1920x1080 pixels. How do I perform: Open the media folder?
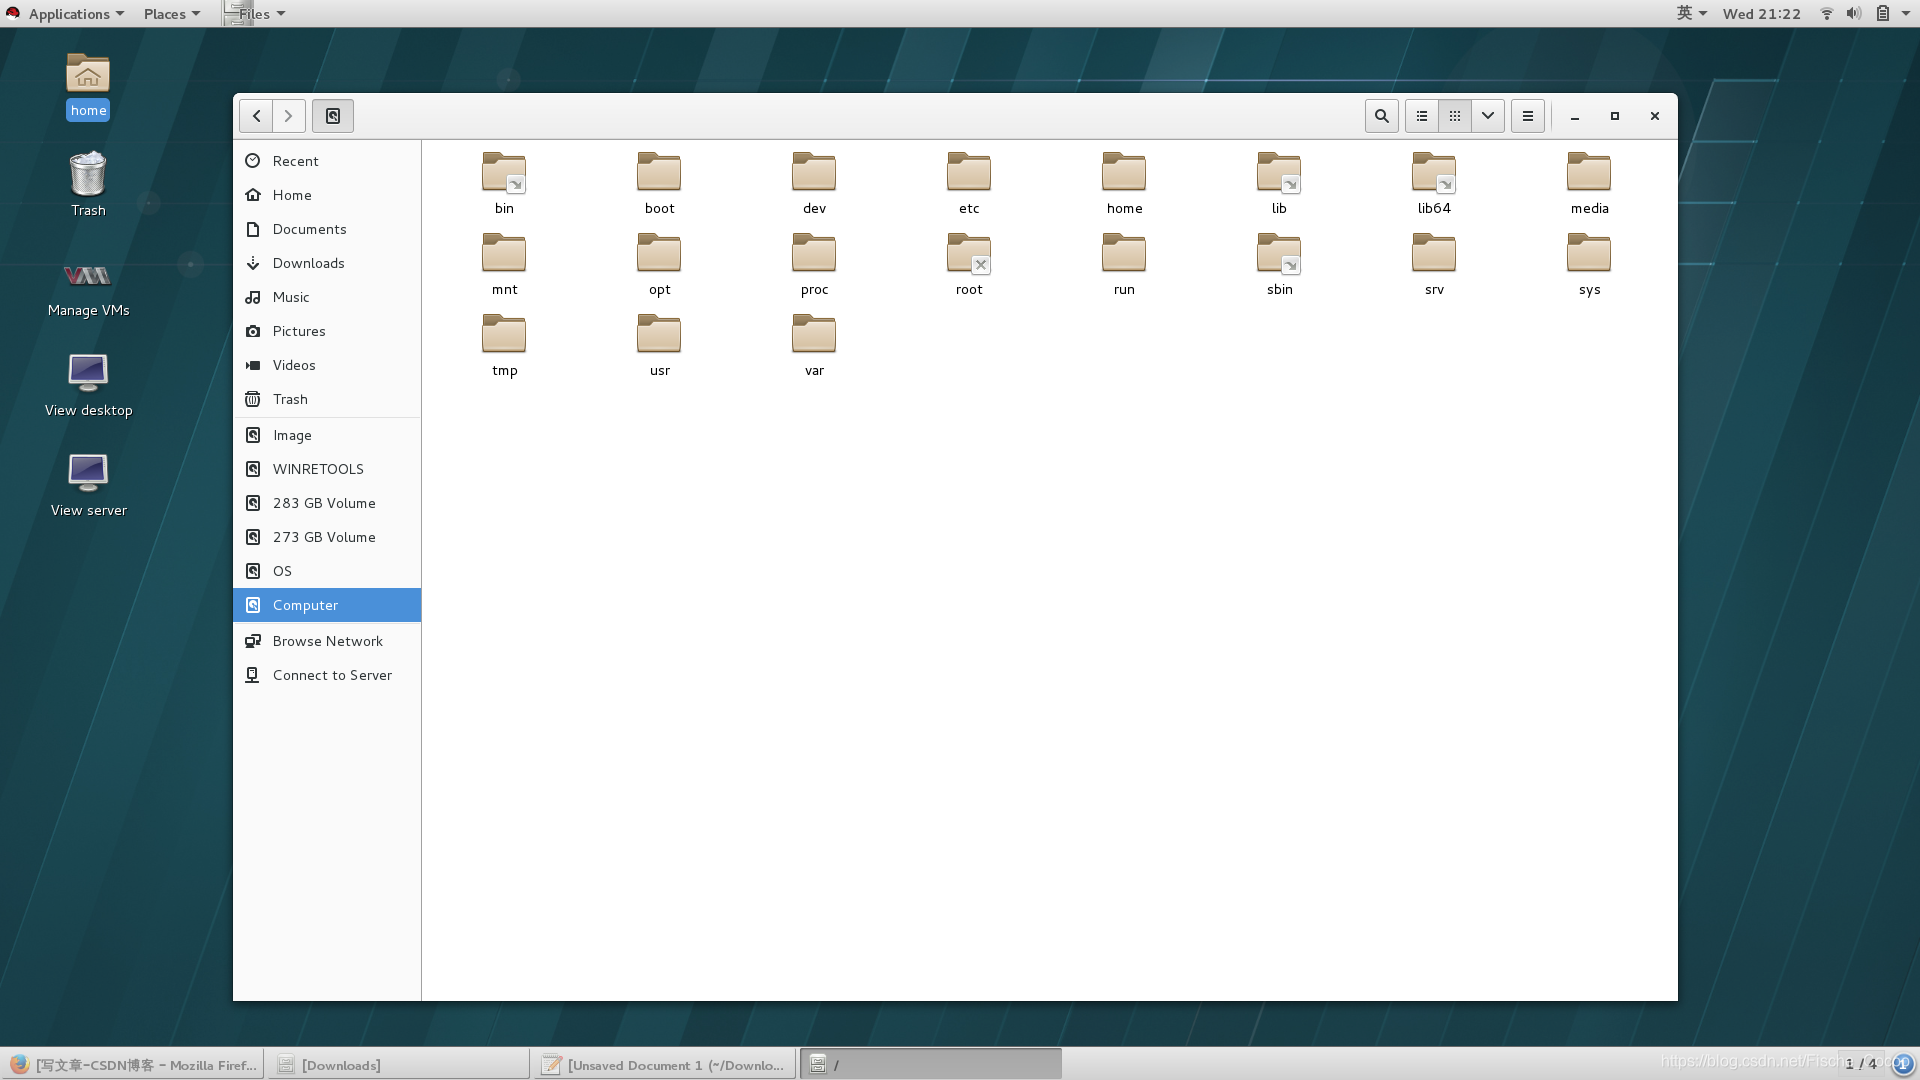click(x=1589, y=183)
